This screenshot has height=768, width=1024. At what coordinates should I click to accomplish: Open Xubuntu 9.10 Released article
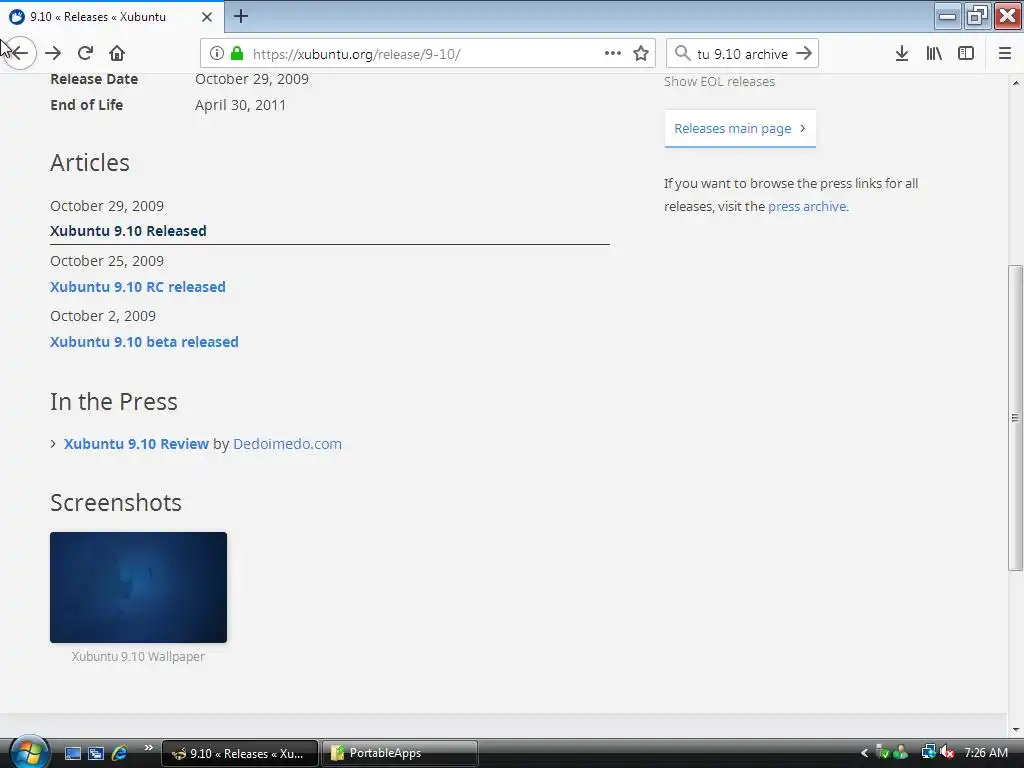pyautogui.click(x=128, y=231)
